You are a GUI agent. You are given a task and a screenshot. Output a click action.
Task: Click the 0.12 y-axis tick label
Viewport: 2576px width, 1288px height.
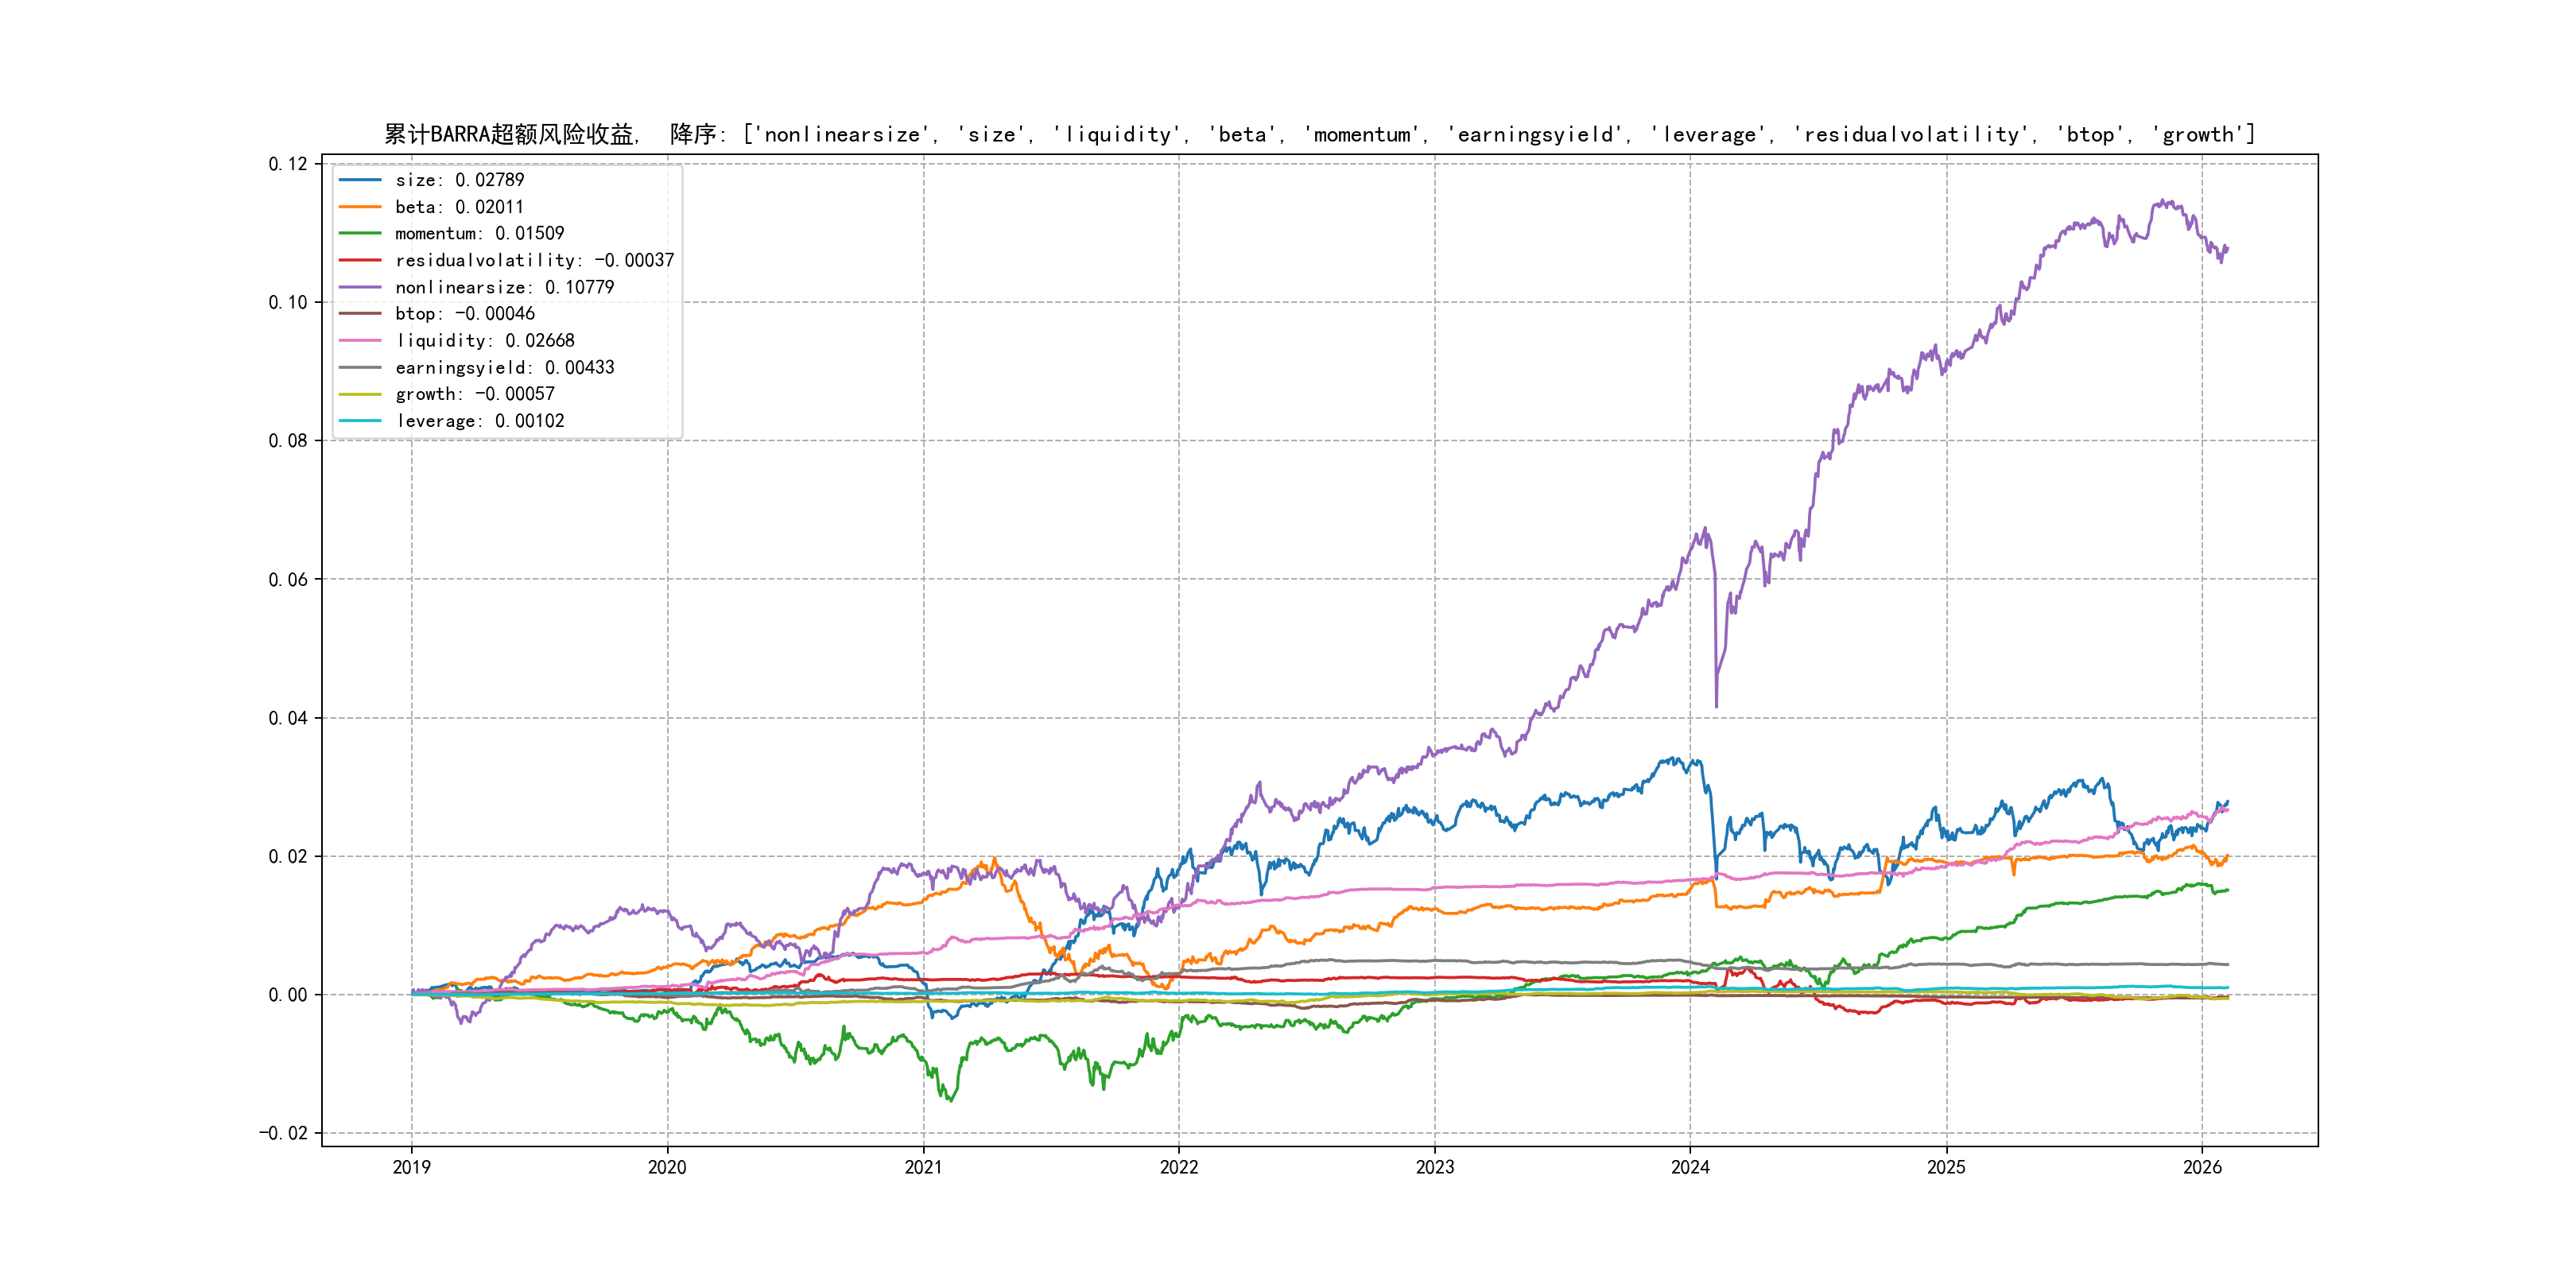click(x=288, y=164)
